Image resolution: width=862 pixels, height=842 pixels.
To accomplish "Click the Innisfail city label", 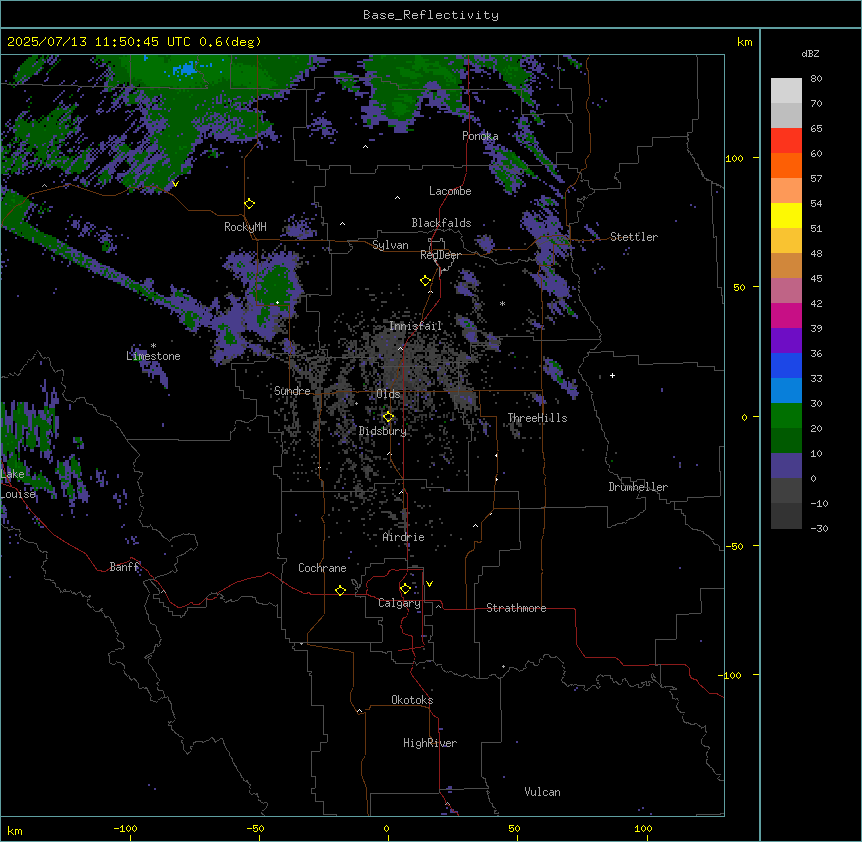I will tap(416, 326).
